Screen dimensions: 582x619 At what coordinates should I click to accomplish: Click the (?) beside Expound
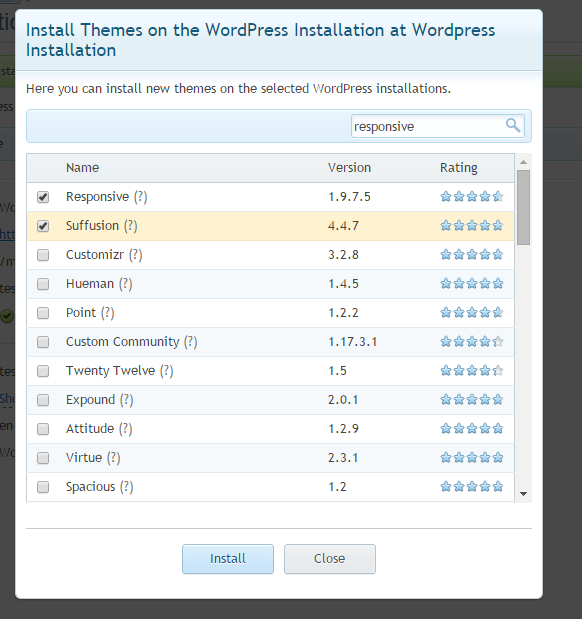click(x=127, y=400)
